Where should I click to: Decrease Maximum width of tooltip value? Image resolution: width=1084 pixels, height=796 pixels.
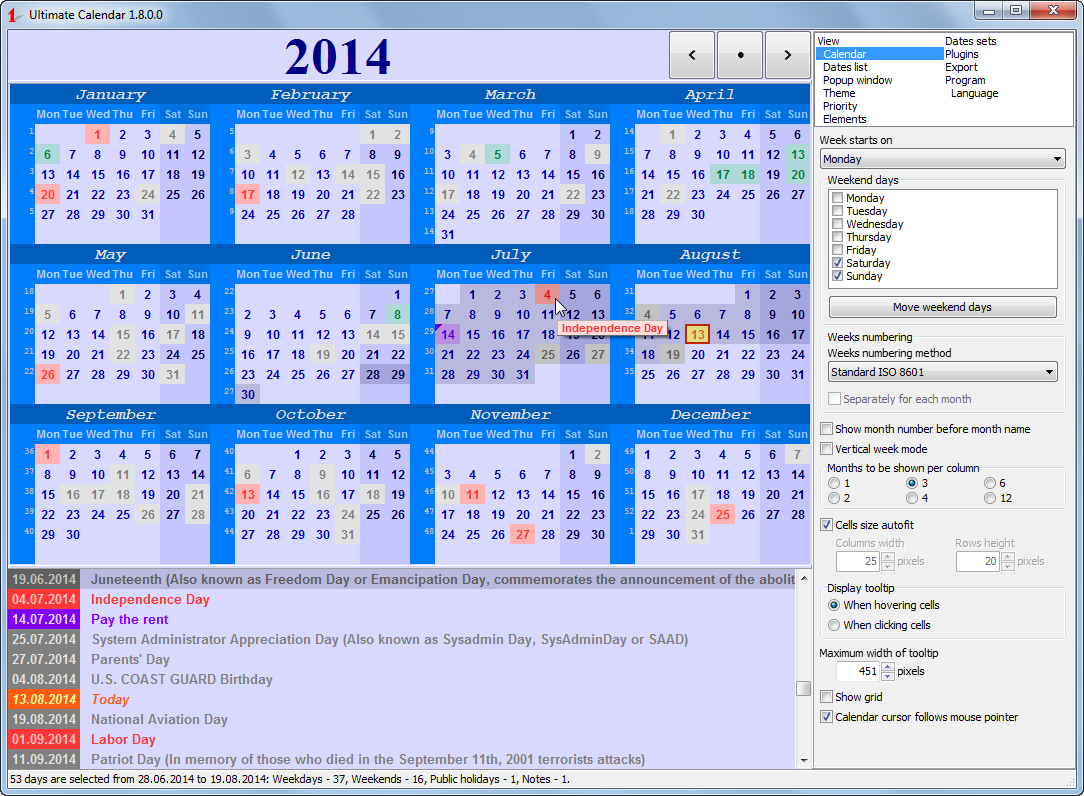888,676
